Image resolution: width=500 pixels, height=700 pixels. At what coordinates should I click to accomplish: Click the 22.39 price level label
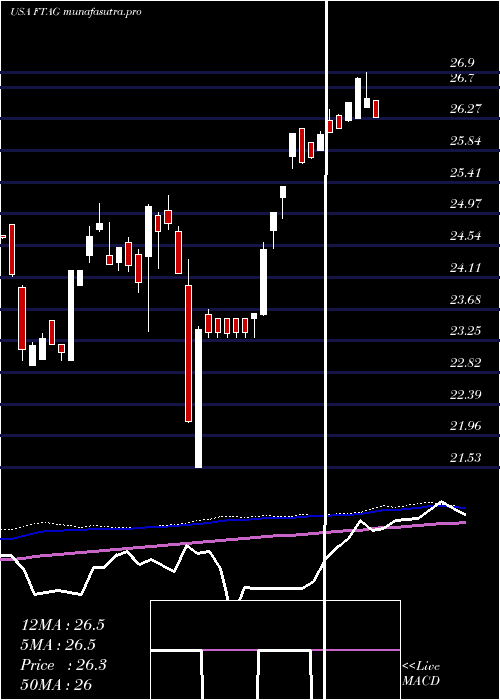(x=466, y=394)
